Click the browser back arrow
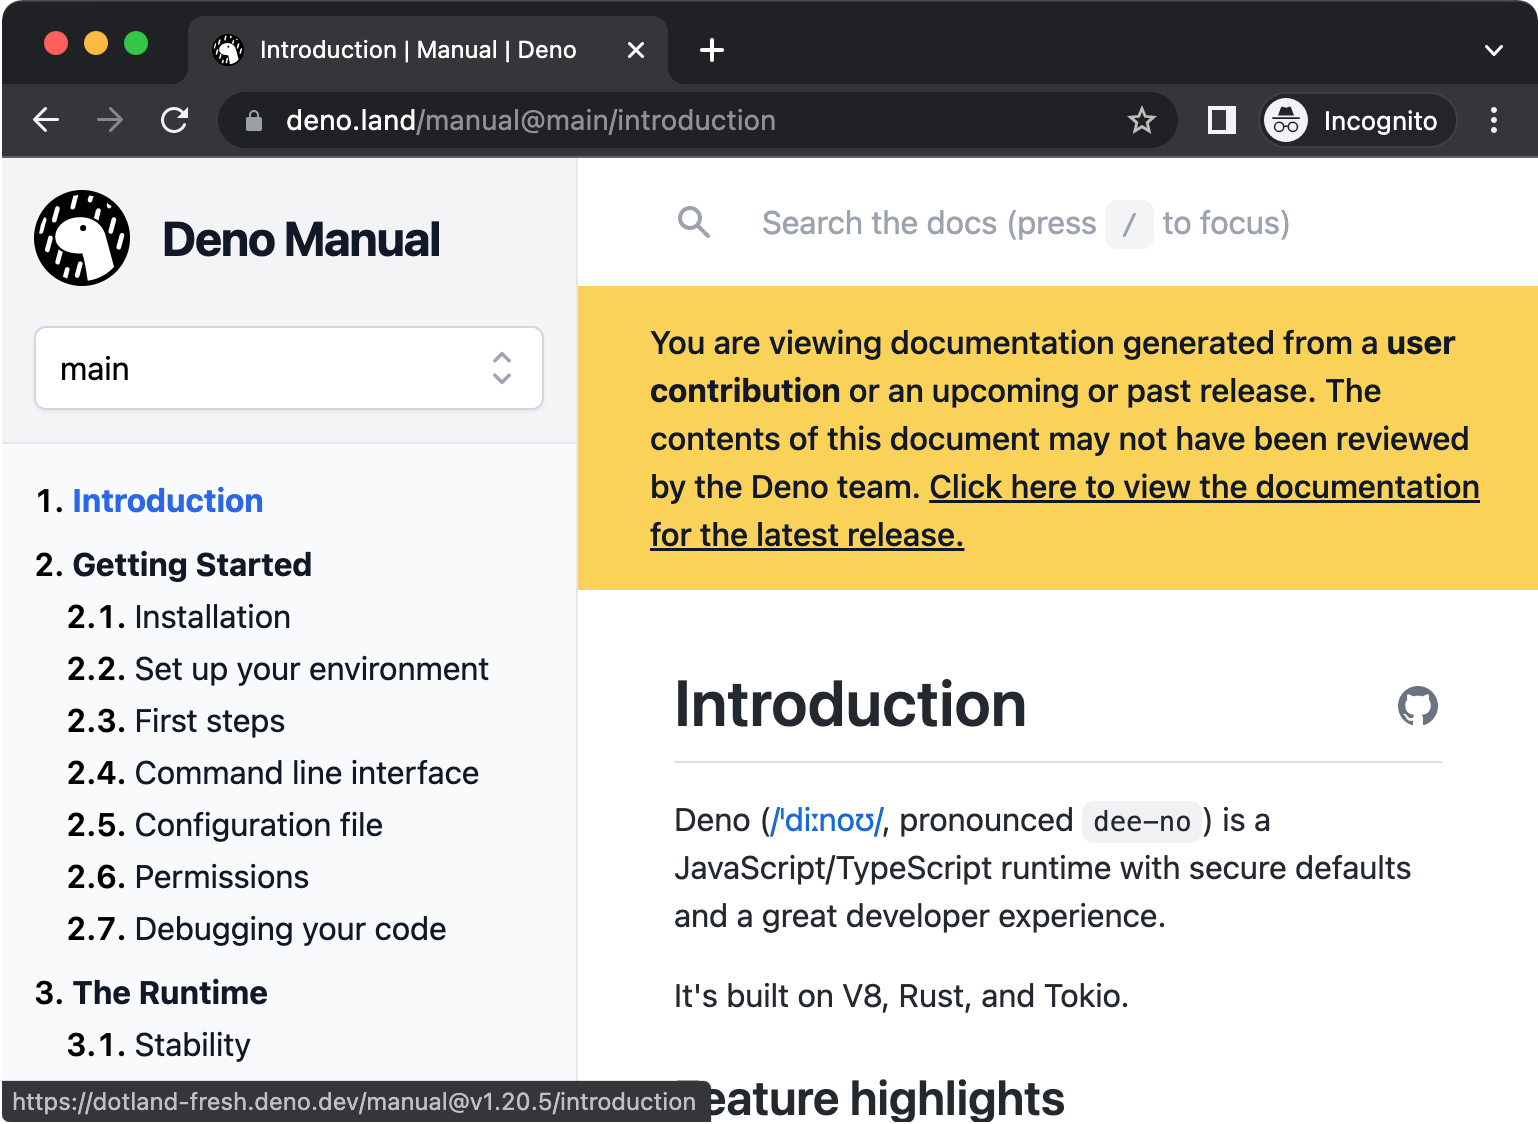Screen dimensions: 1538x1124 (x=46, y=120)
